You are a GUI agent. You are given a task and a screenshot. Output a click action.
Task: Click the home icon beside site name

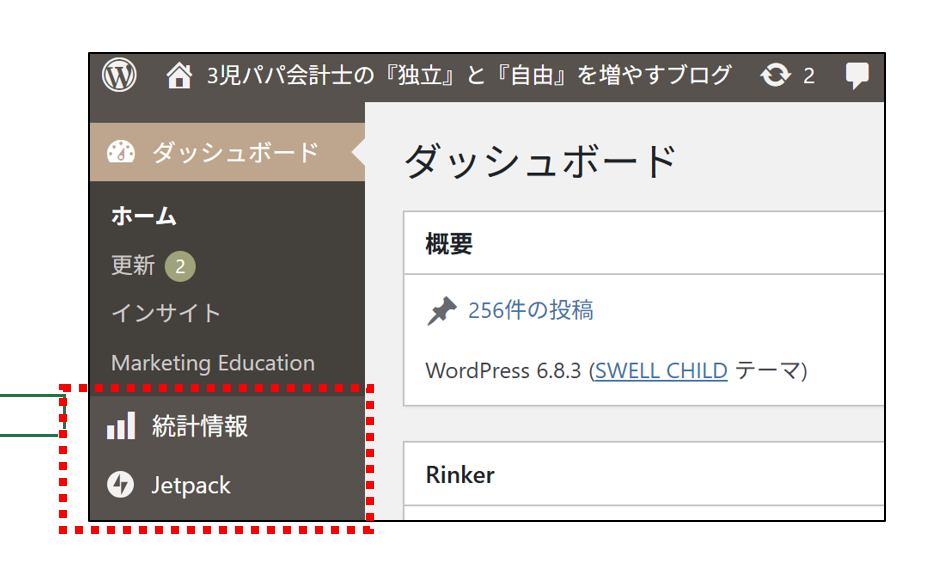click(x=179, y=75)
